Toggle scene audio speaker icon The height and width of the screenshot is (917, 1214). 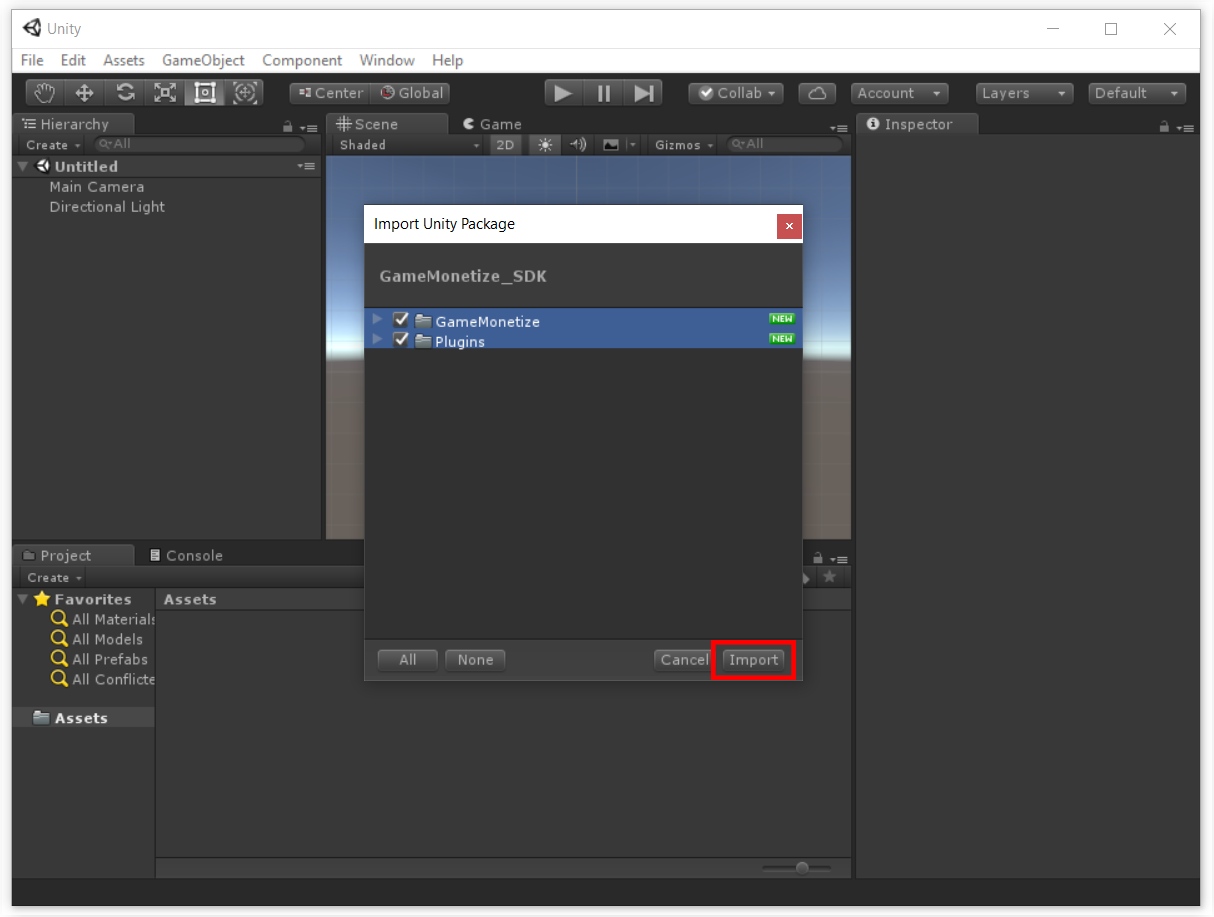pyautogui.click(x=577, y=145)
